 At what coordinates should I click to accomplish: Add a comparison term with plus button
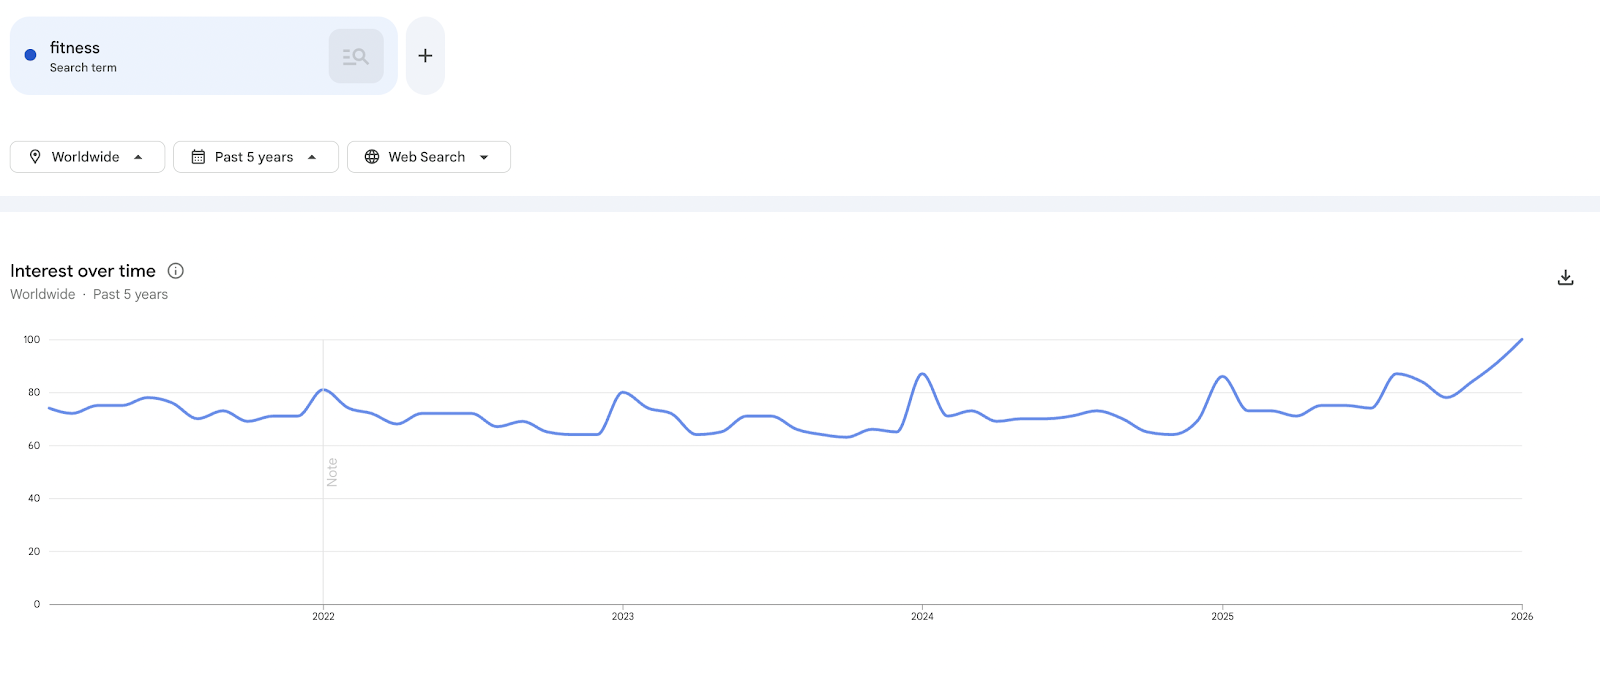(425, 56)
